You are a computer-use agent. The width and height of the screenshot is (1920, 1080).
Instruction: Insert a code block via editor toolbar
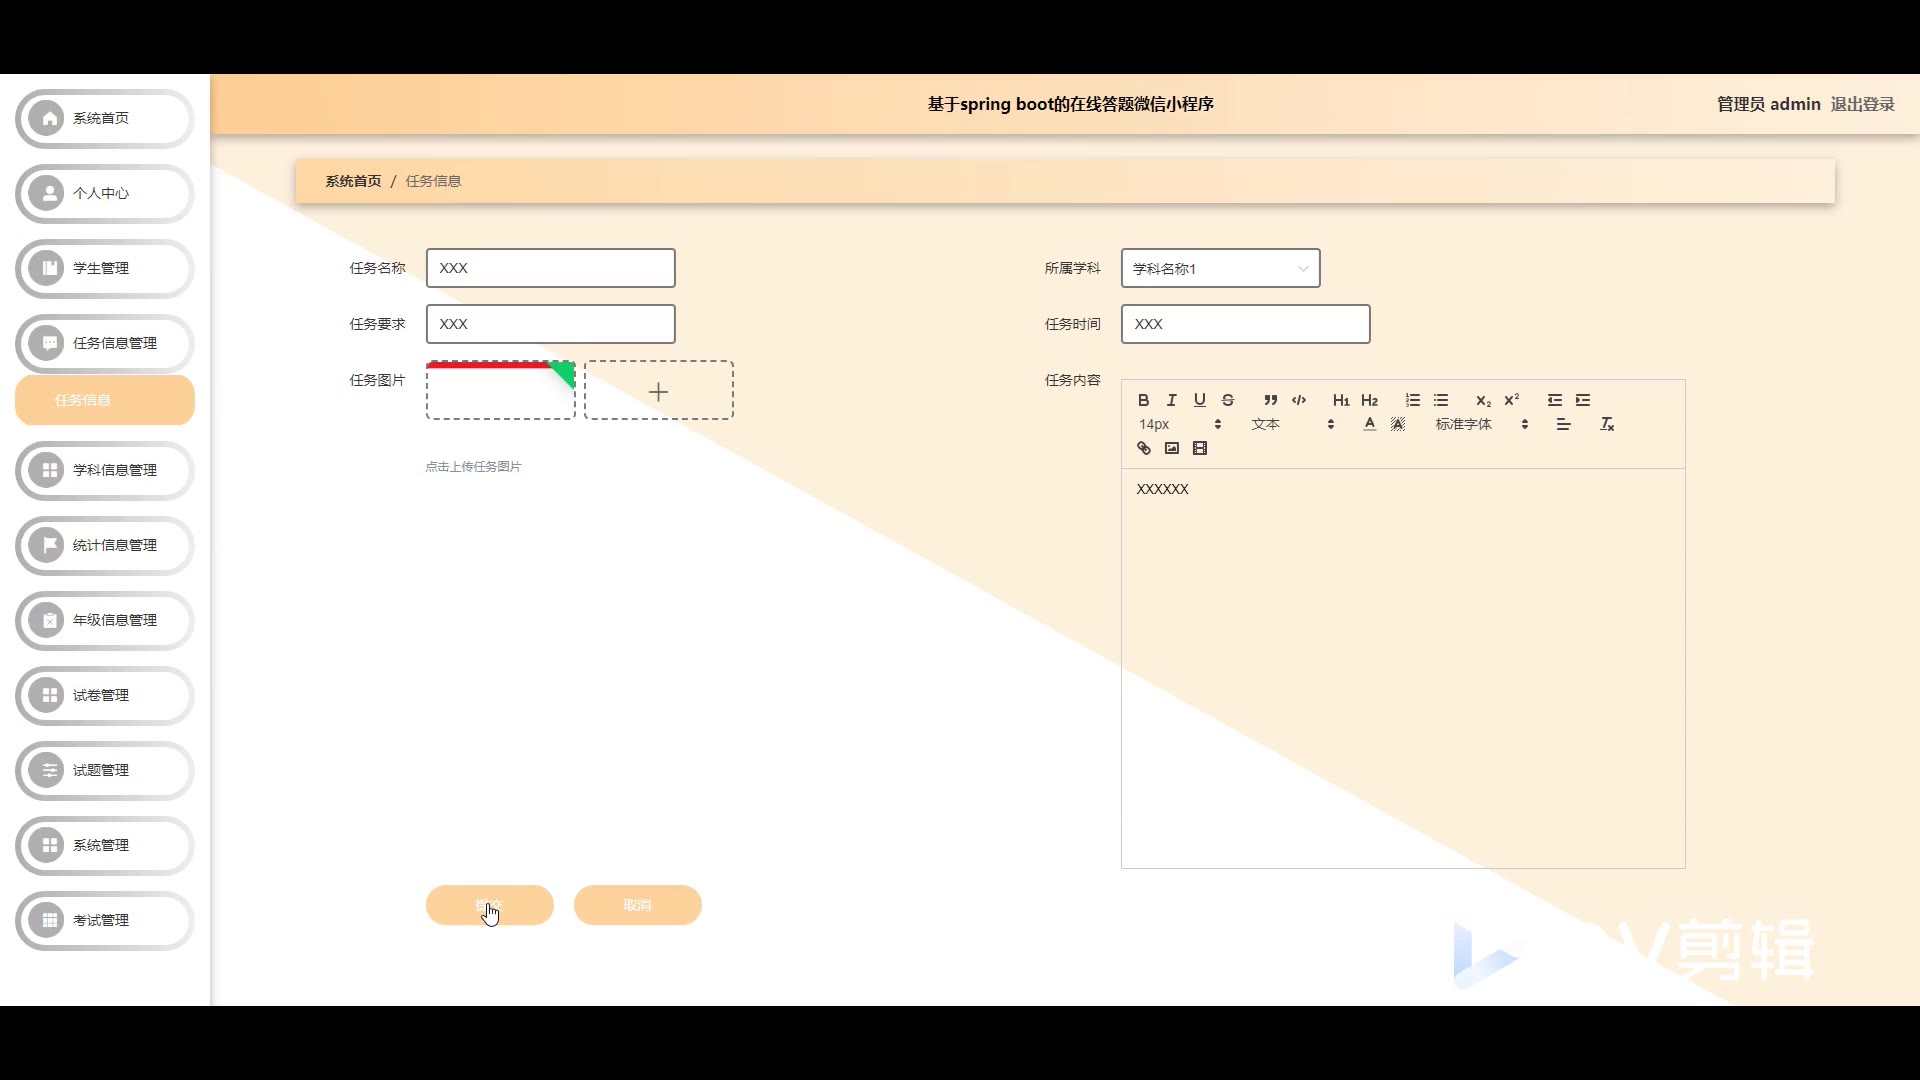tap(1298, 400)
